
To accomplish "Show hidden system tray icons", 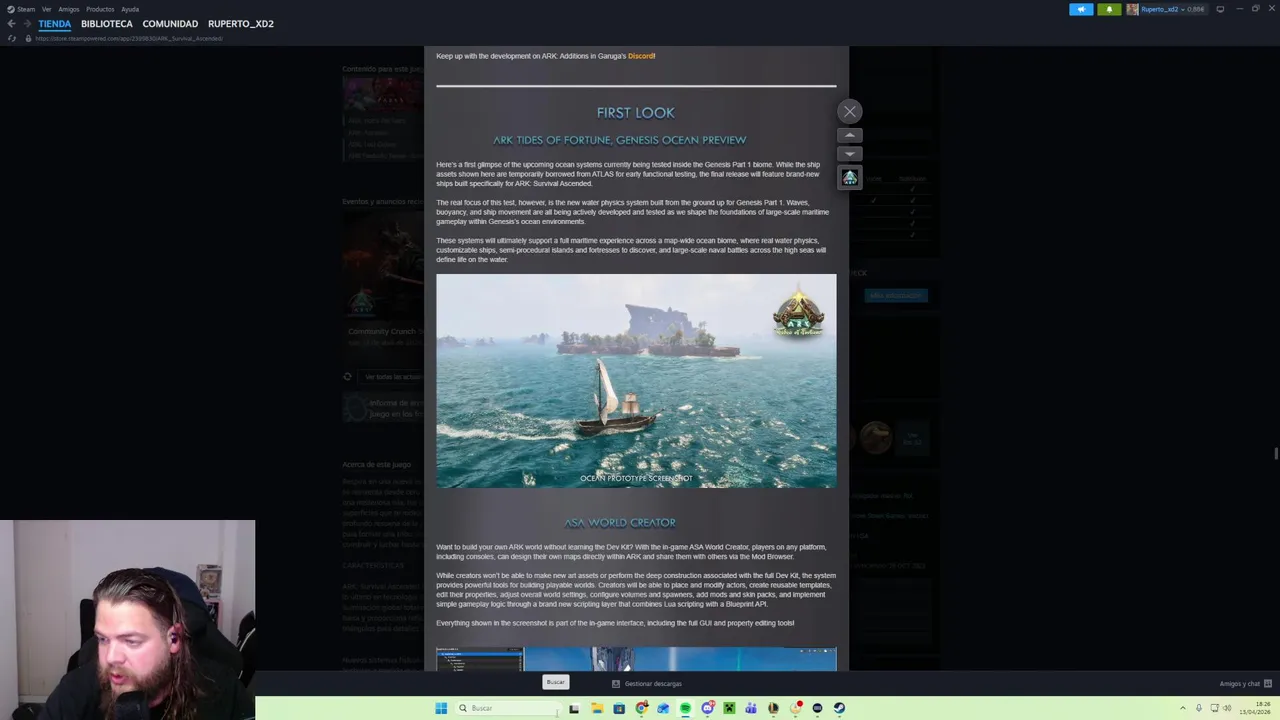I will [1183, 708].
